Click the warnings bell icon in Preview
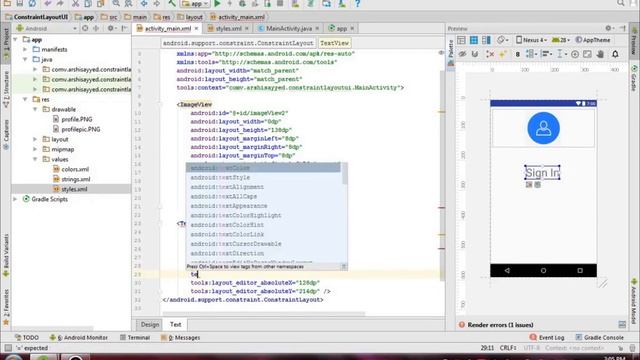640x360 pixels. tap(615, 54)
